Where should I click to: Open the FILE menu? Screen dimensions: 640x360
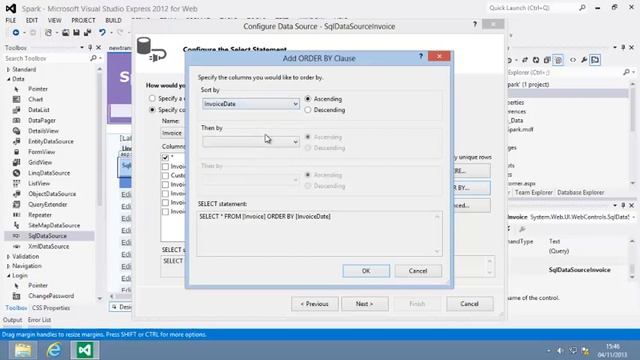click(x=11, y=20)
